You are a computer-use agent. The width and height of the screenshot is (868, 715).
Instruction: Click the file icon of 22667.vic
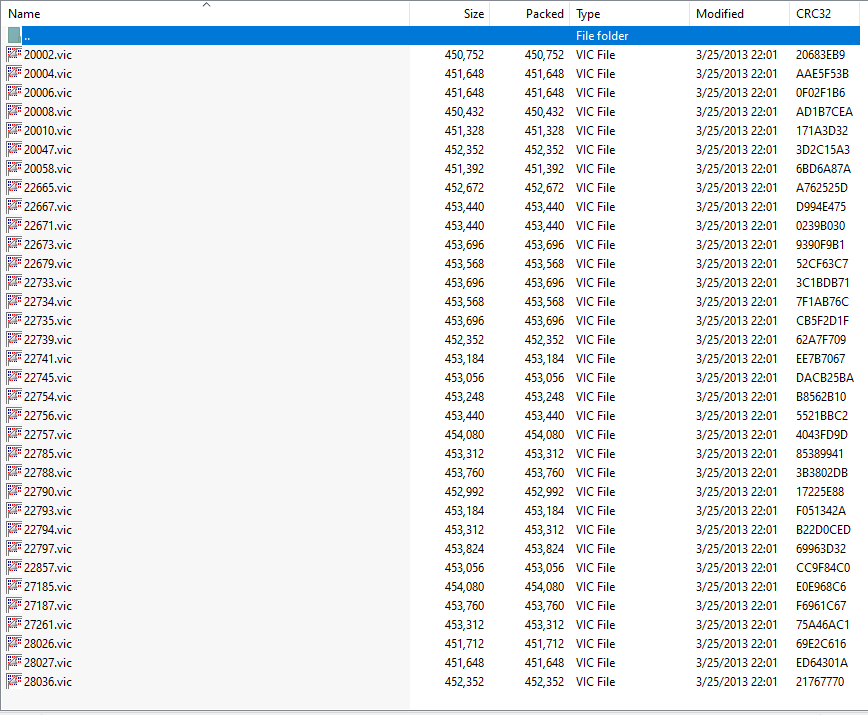click(x=14, y=206)
